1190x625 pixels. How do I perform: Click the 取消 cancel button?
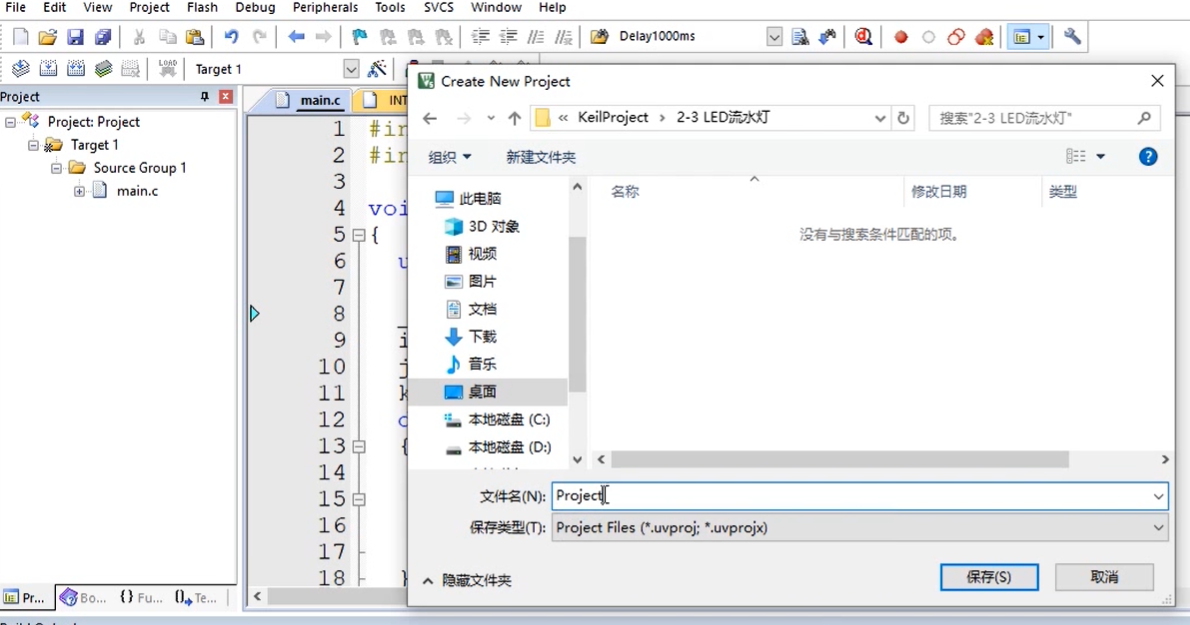coord(1104,577)
